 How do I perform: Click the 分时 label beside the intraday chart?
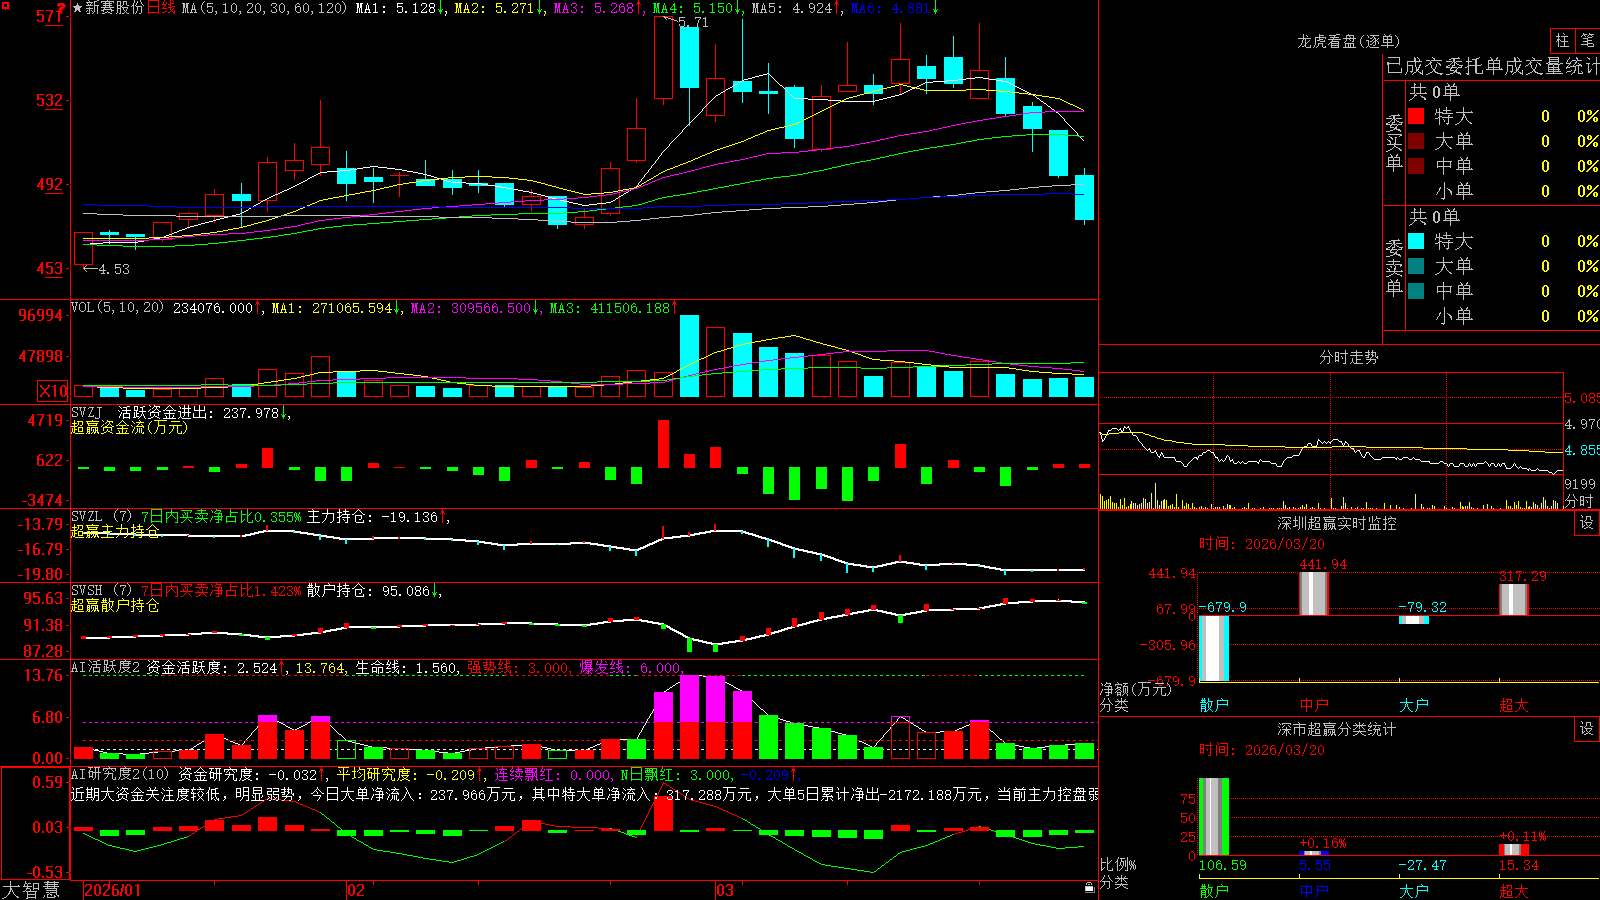(1578, 500)
